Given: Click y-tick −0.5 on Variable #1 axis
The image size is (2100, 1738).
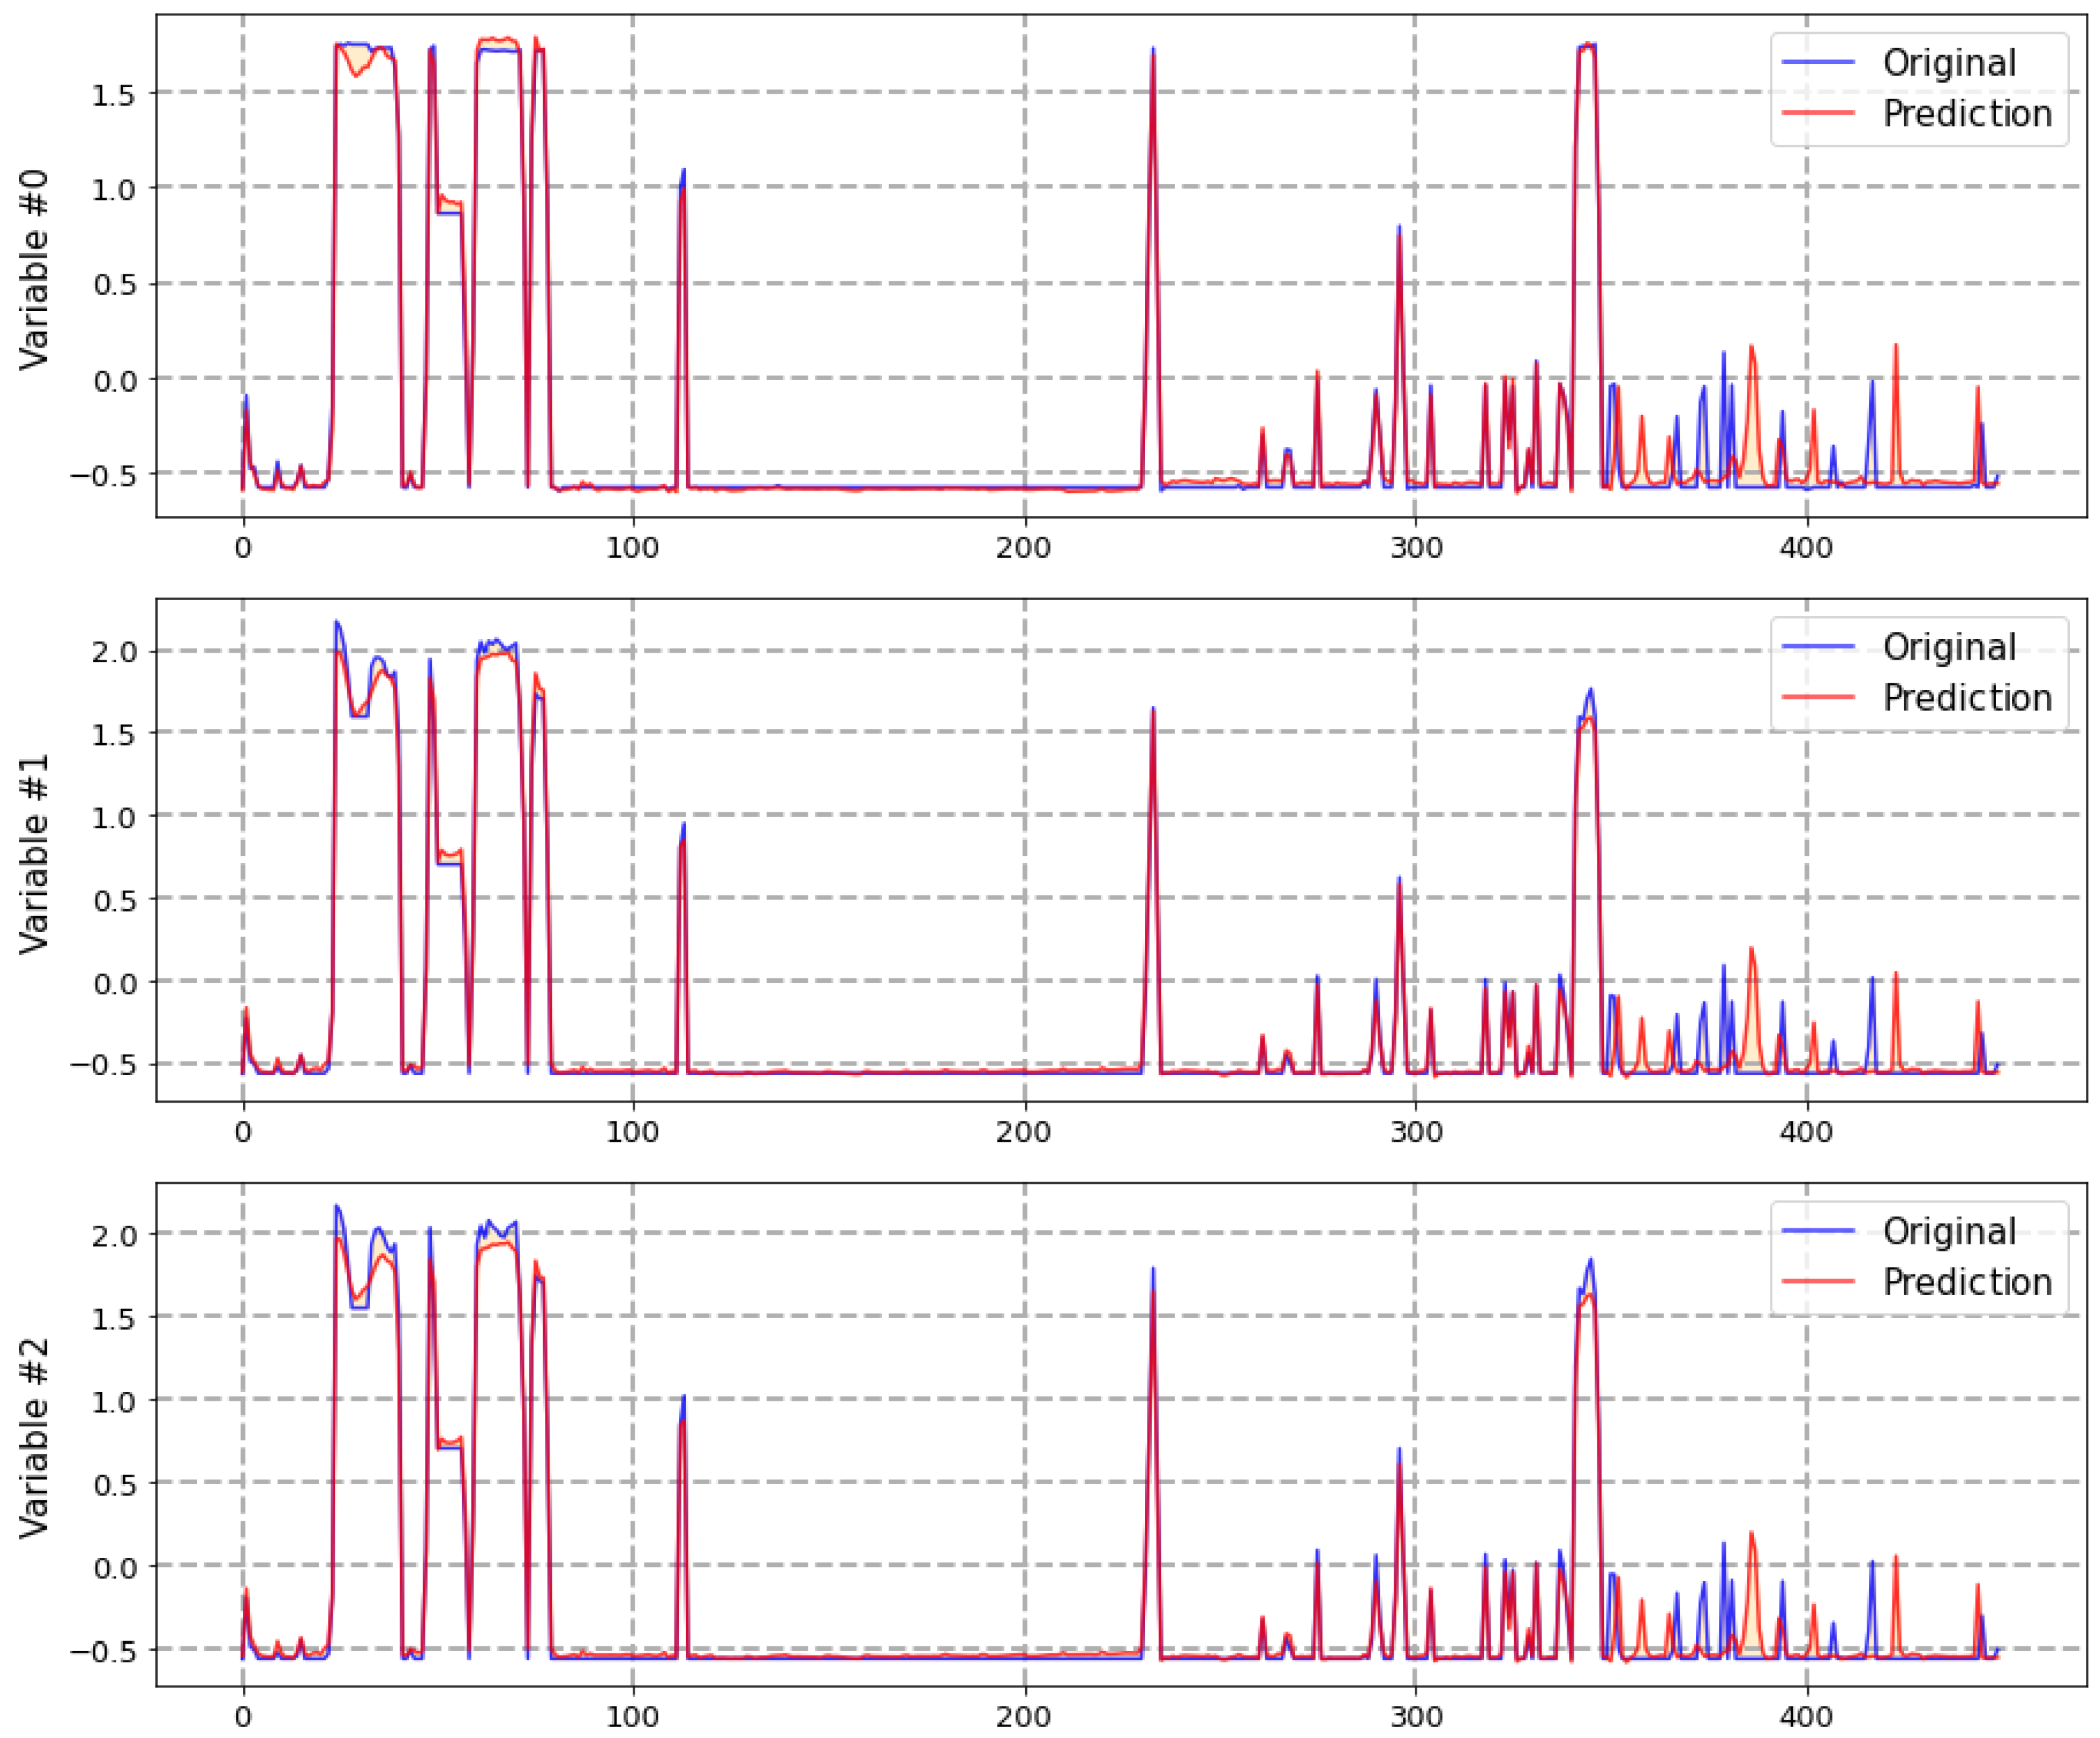Looking at the screenshot, I should coord(102,1066).
